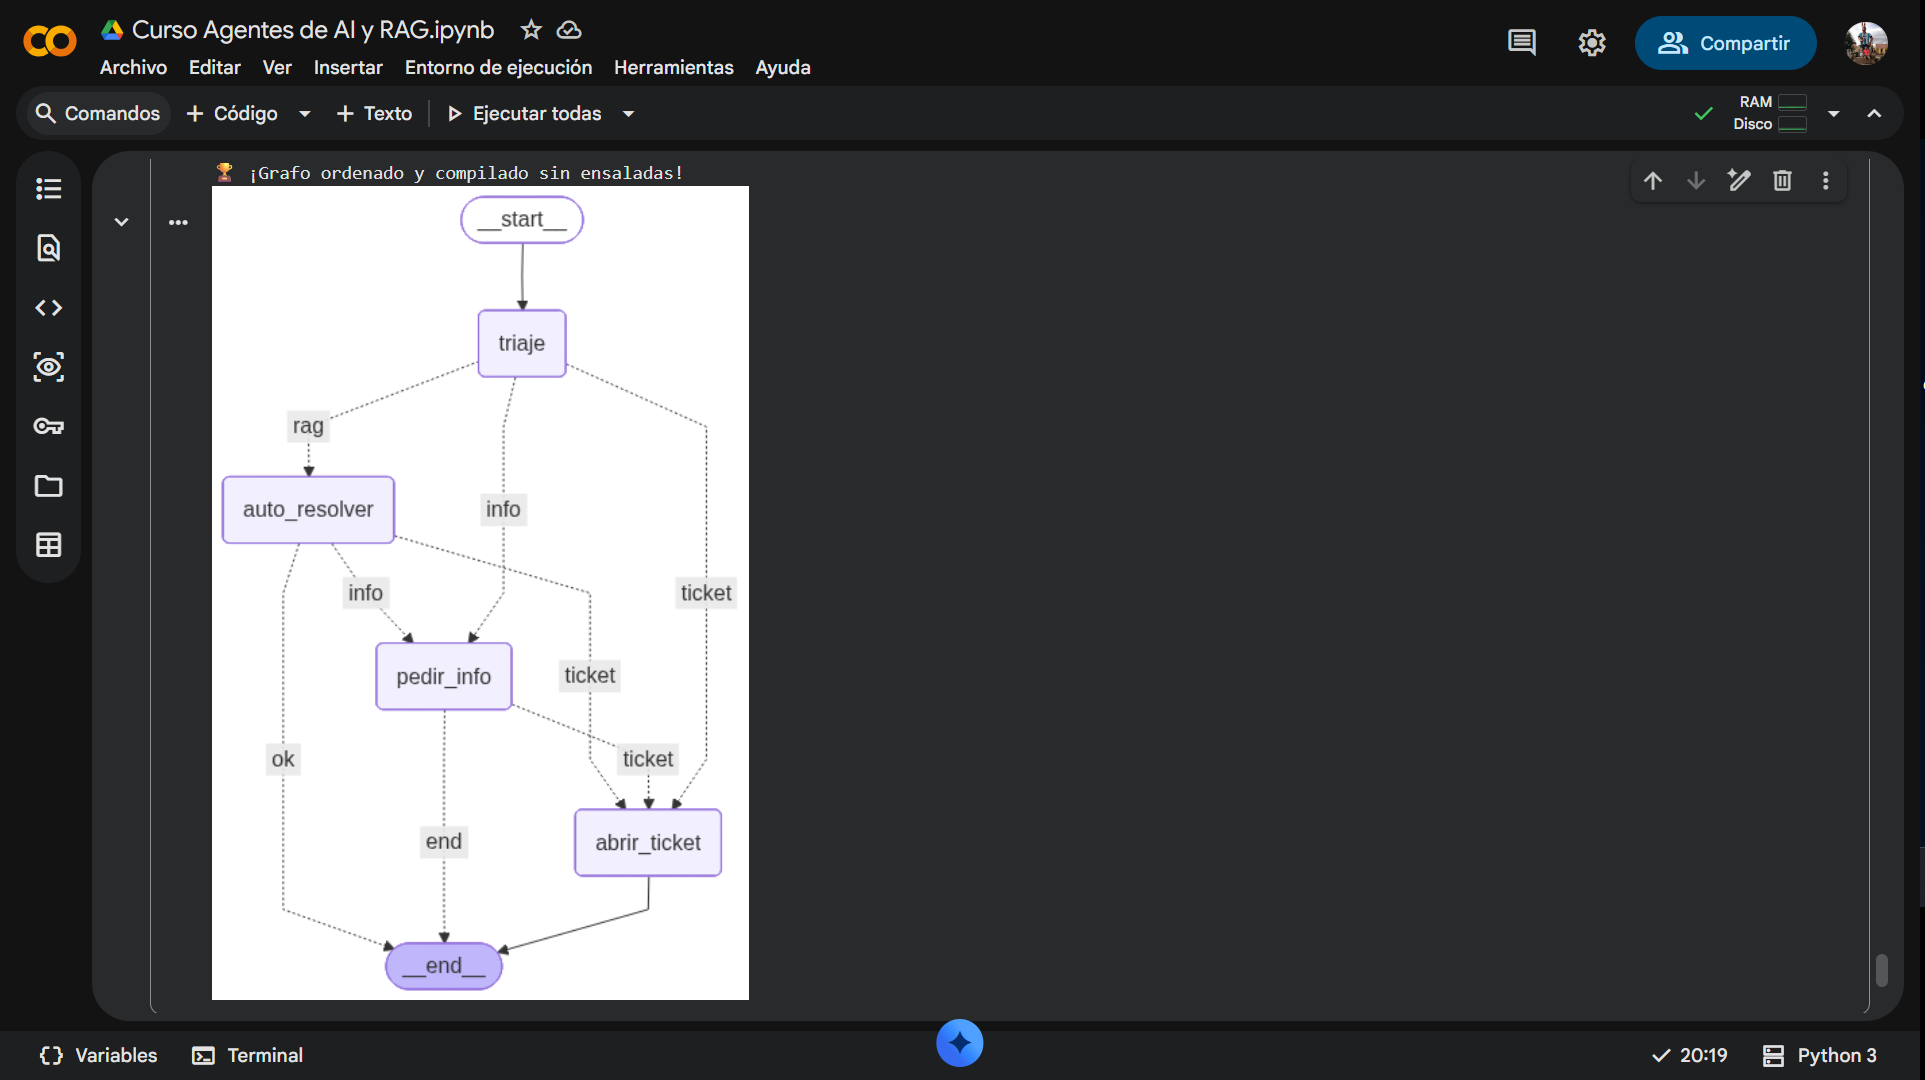Screen dimensions: 1925x1080
Task: Open the Terminal panel
Action: point(247,1055)
